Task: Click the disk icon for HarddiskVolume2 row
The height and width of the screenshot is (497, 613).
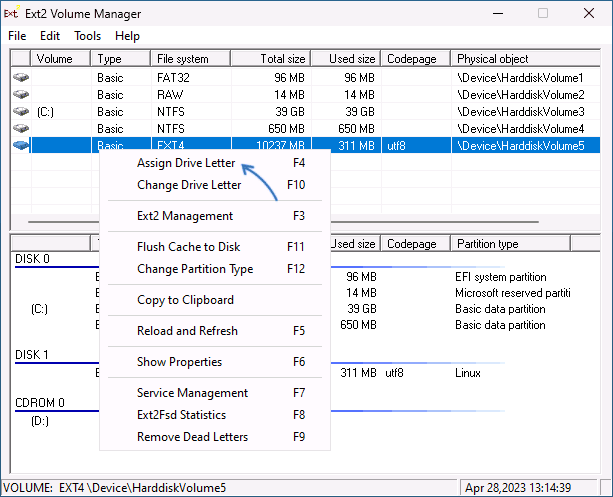Action: pos(21,95)
